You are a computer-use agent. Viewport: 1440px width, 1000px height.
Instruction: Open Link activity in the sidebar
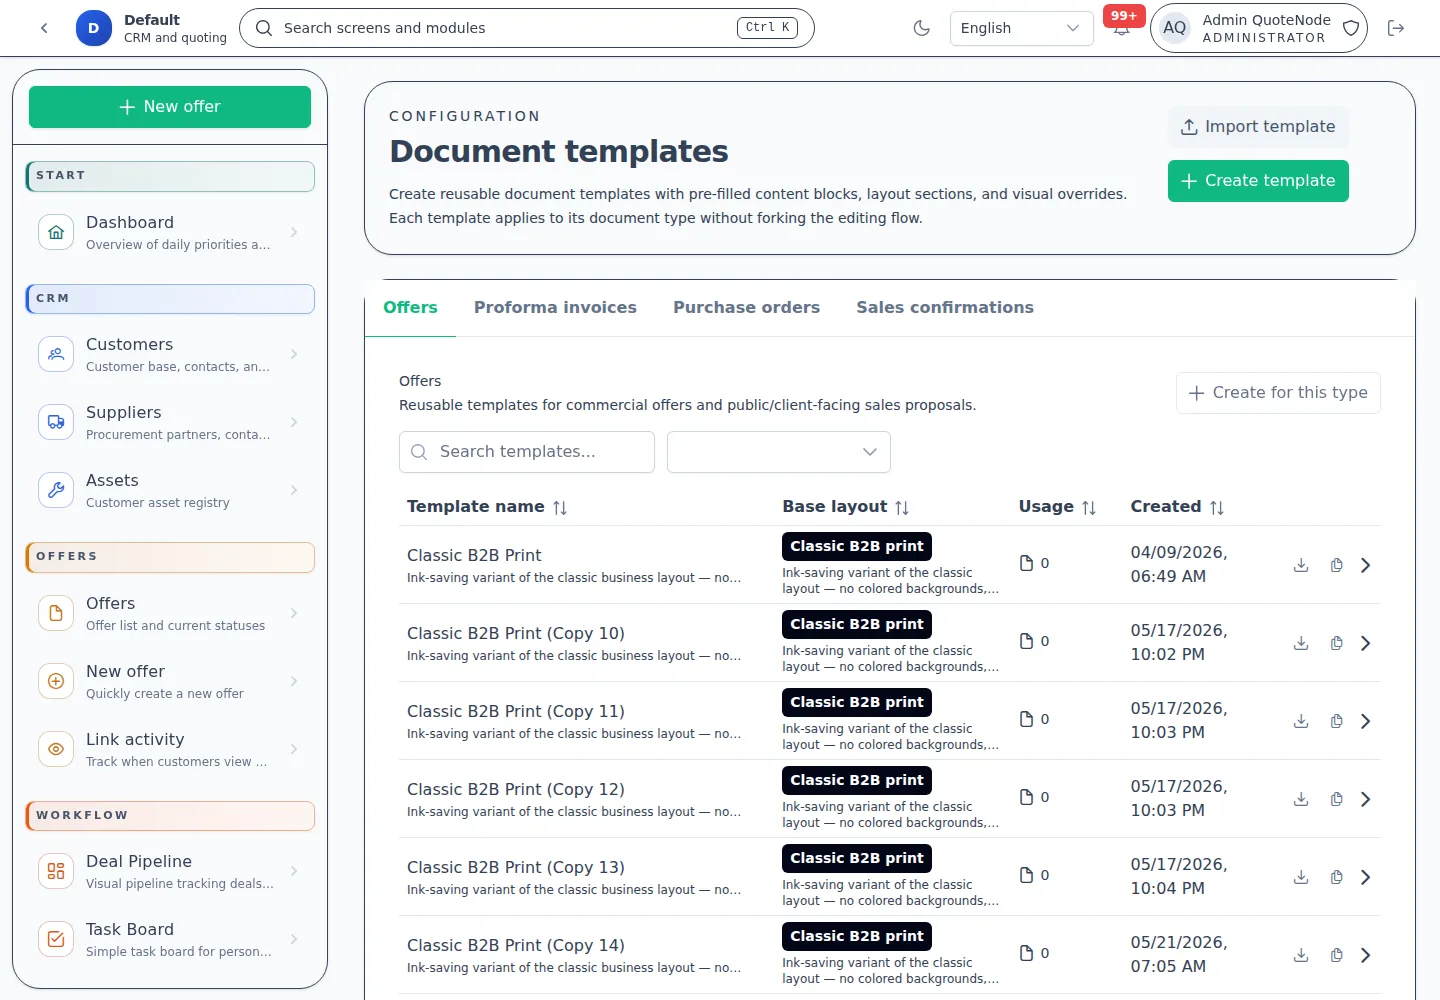tap(170, 749)
